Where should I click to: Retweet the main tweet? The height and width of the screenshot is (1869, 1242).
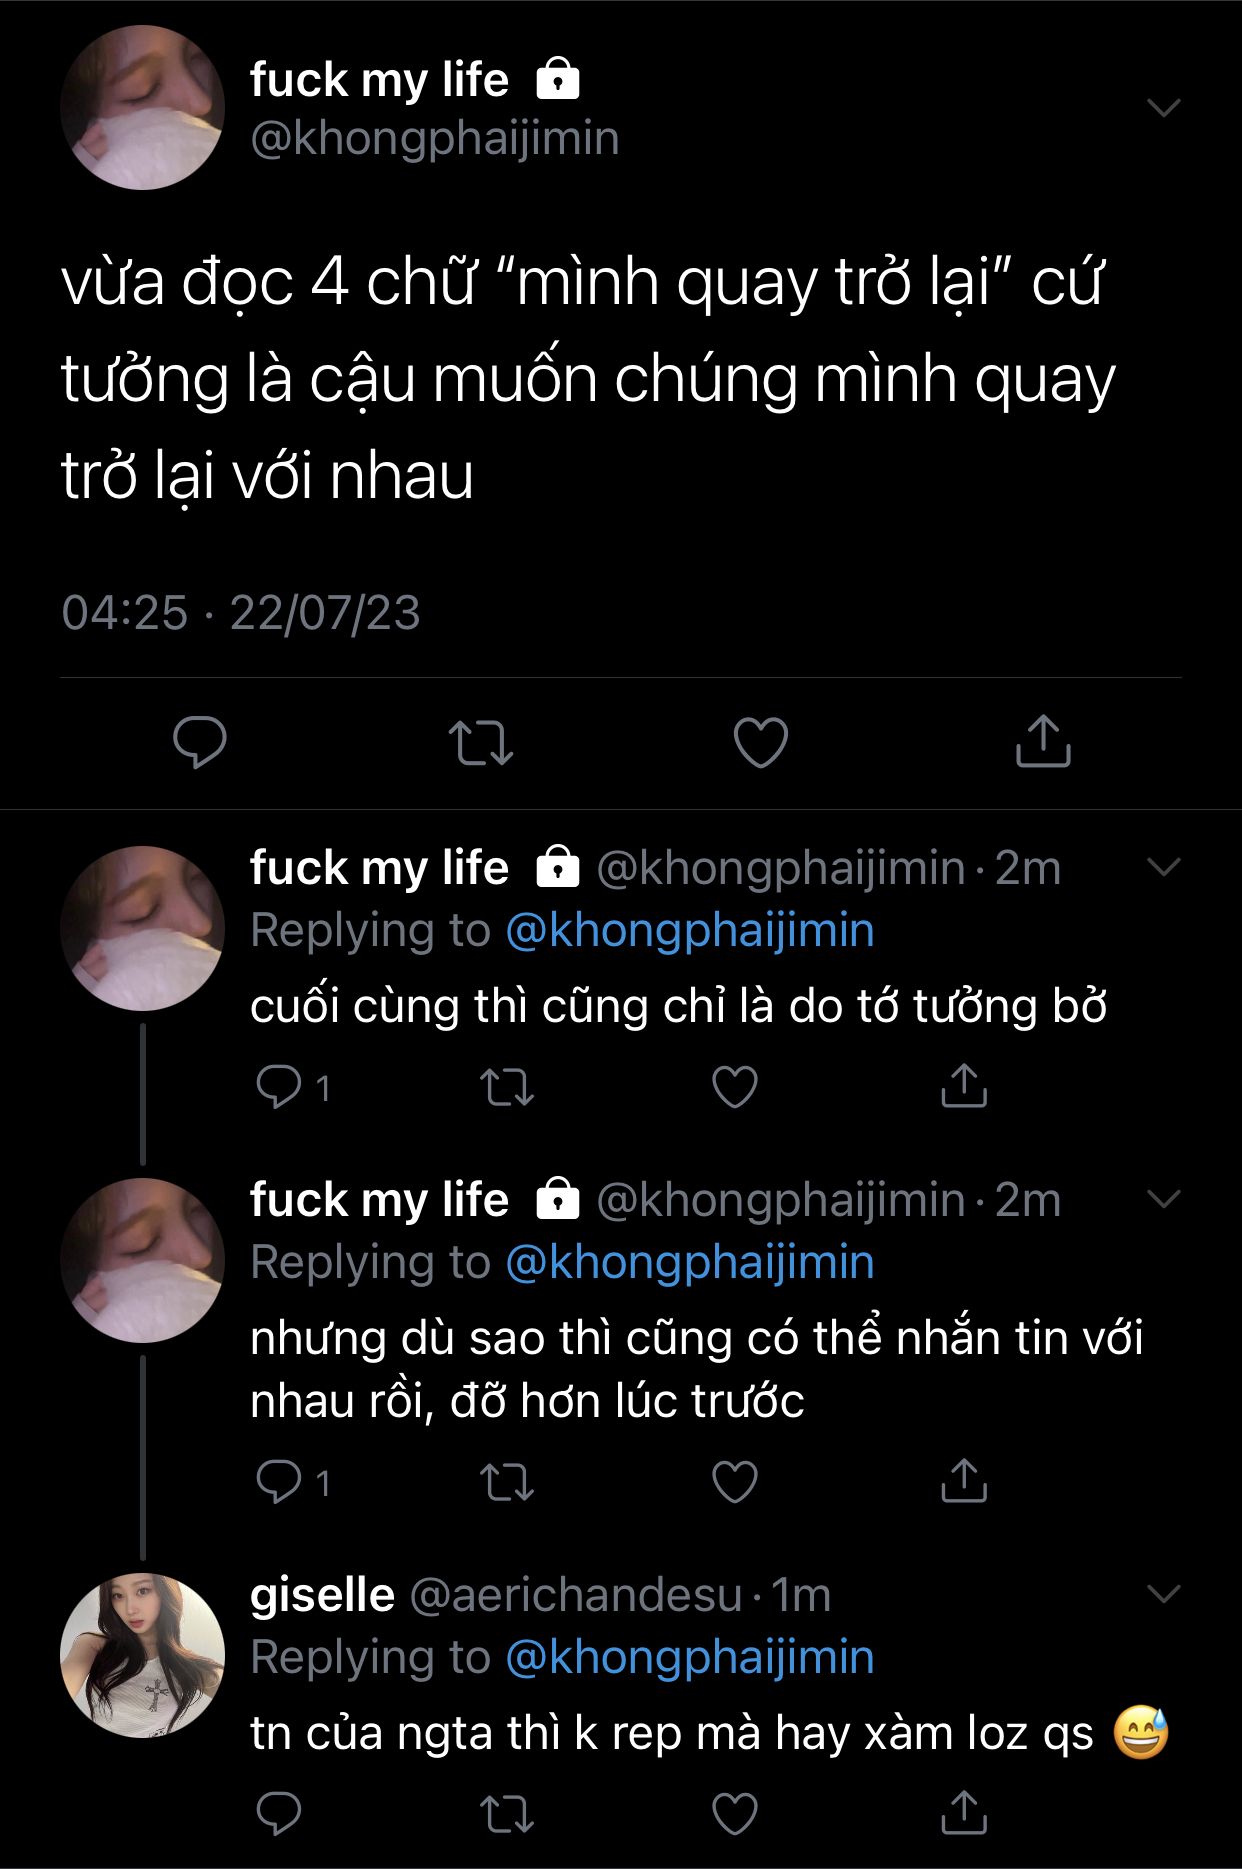pos(480,743)
